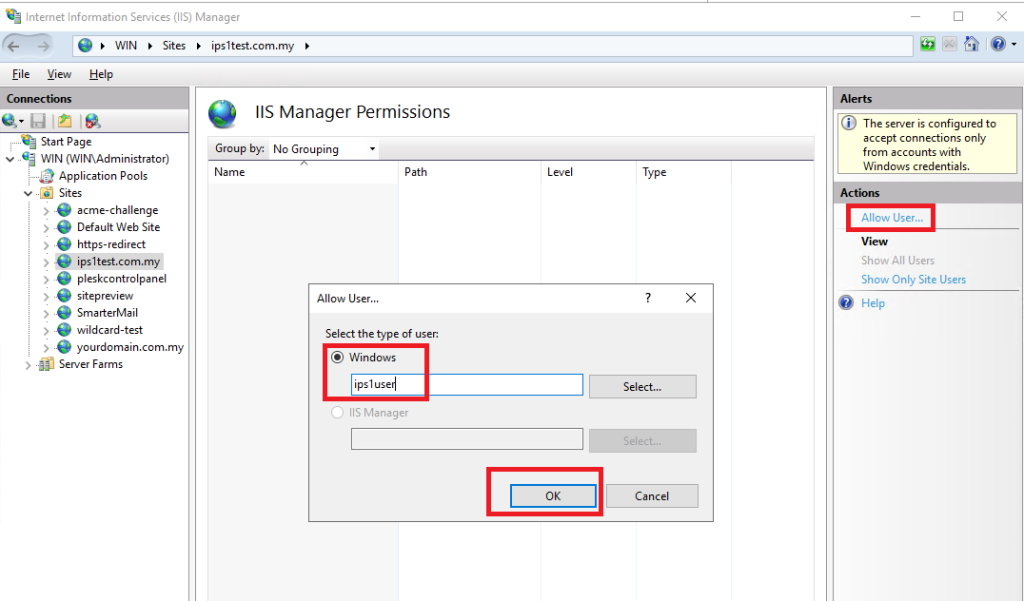Image resolution: width=1024 pixels, height=601 pixels.
Task: Open the Export Configuration folder icon
Action: tap(65, 120)
